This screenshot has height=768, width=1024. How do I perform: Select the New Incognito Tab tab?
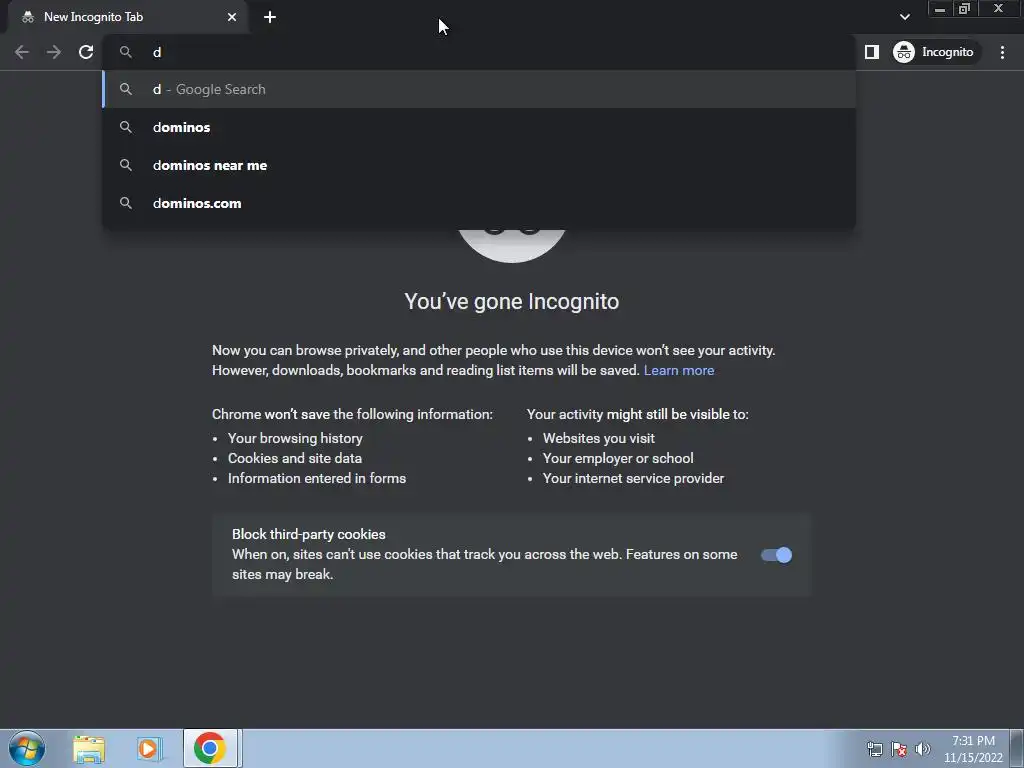[127, 17]
